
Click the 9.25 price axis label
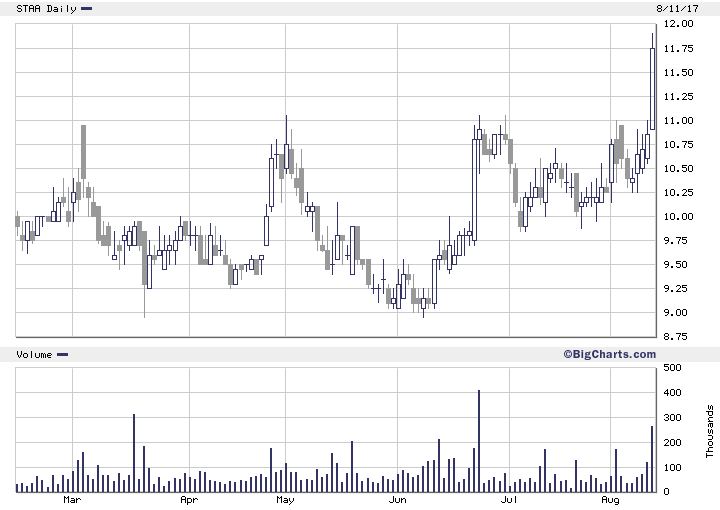675,288
